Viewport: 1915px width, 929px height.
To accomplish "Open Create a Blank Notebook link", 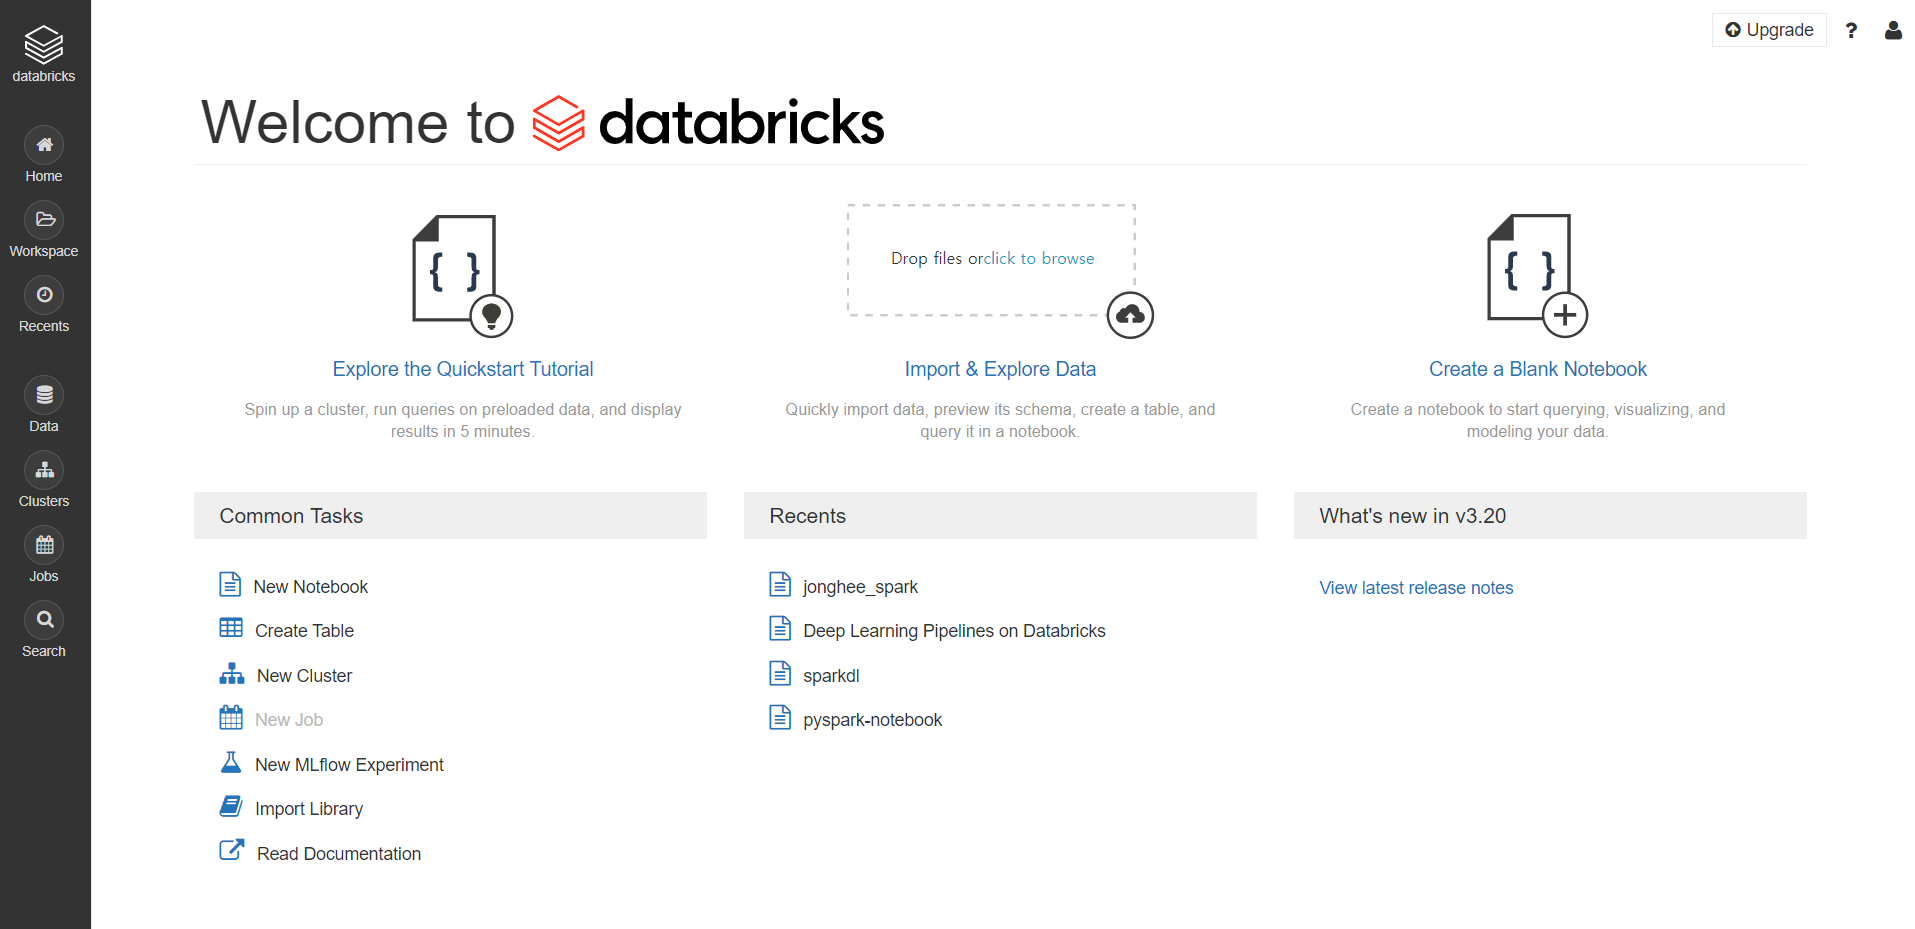I will (x=1538, y=369).
